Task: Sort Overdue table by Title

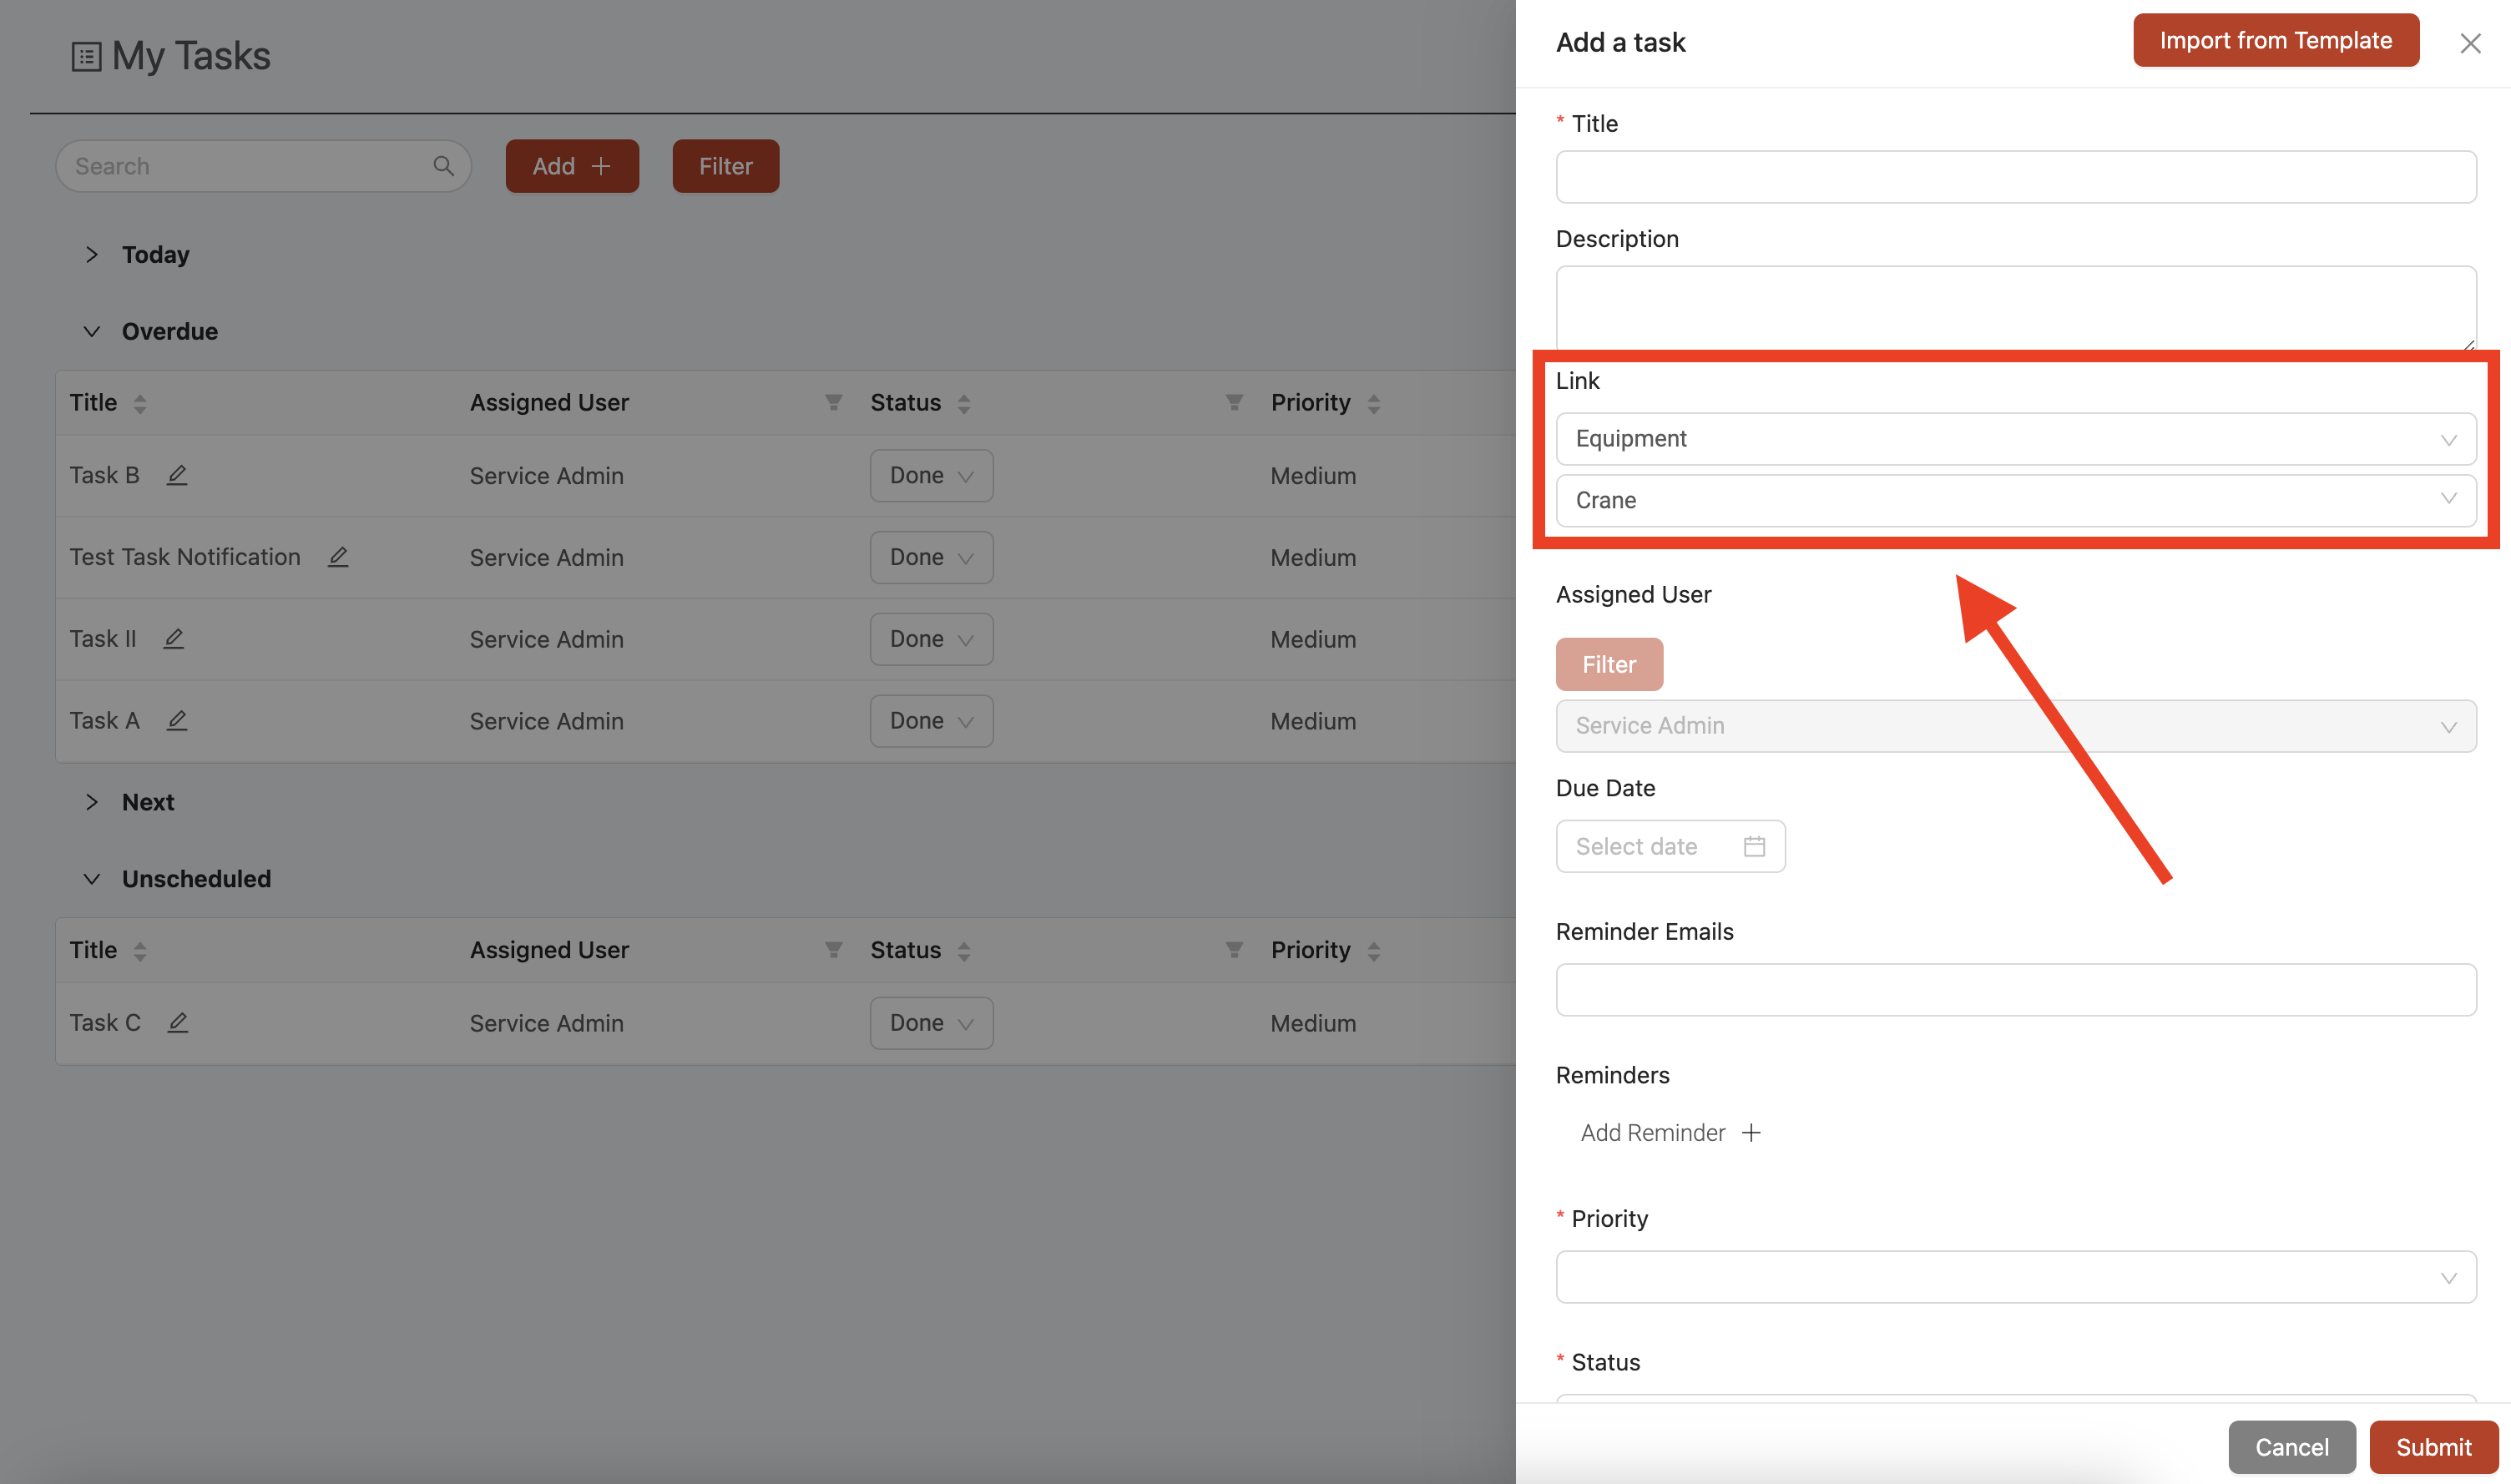Action: click(140, 403)
